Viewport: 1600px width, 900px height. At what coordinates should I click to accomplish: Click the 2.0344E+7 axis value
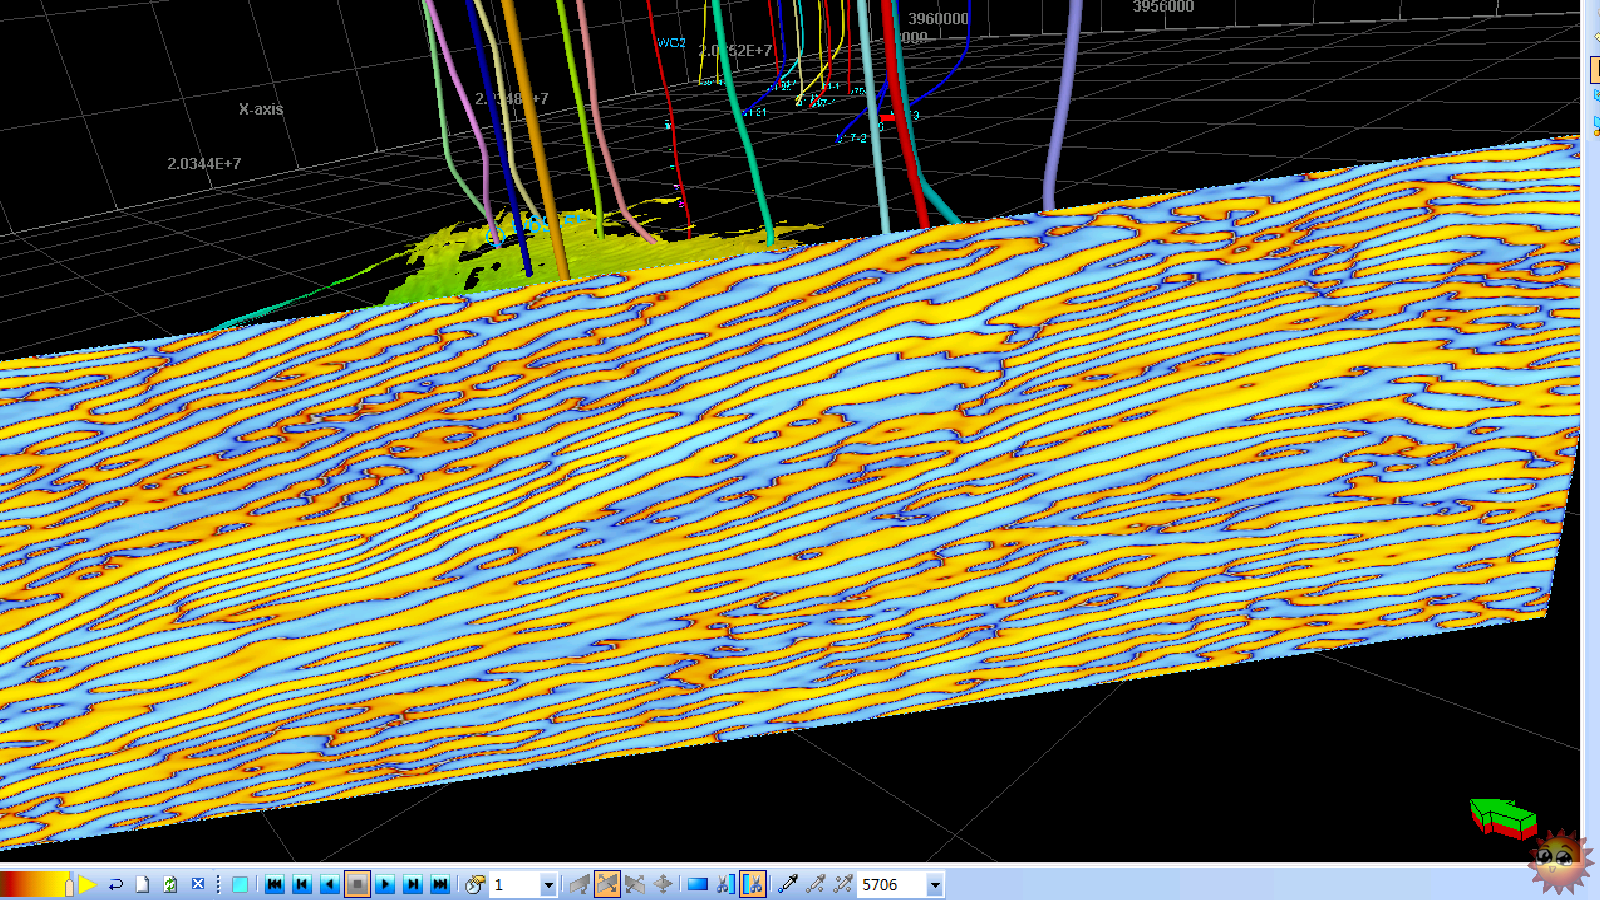point(204,163)
